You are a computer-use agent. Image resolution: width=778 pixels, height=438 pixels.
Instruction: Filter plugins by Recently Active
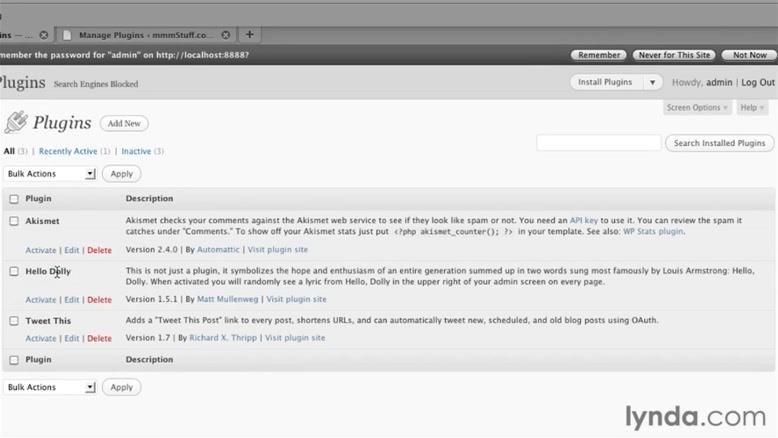click(x=68, y=152)
